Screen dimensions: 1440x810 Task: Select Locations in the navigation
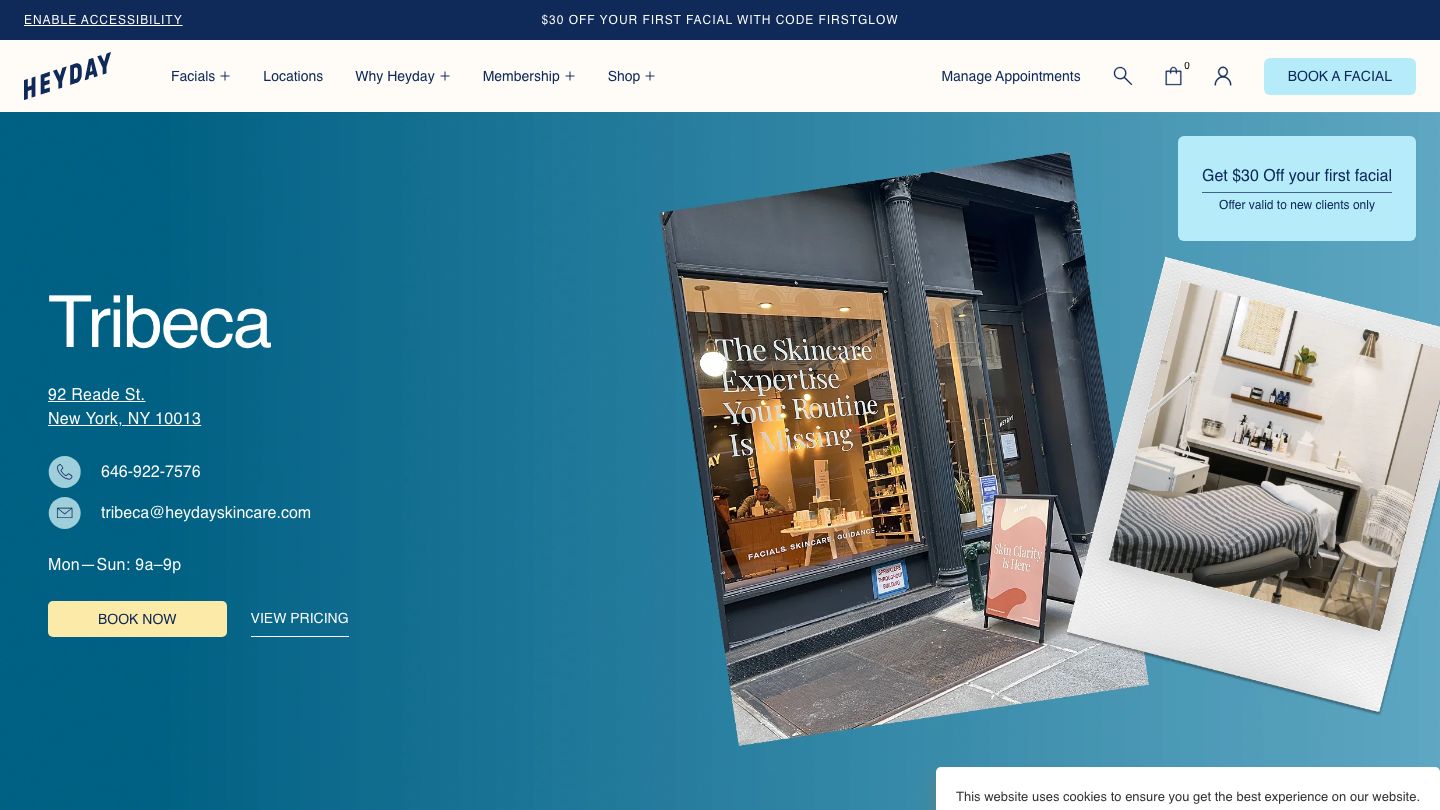[293, 76]
